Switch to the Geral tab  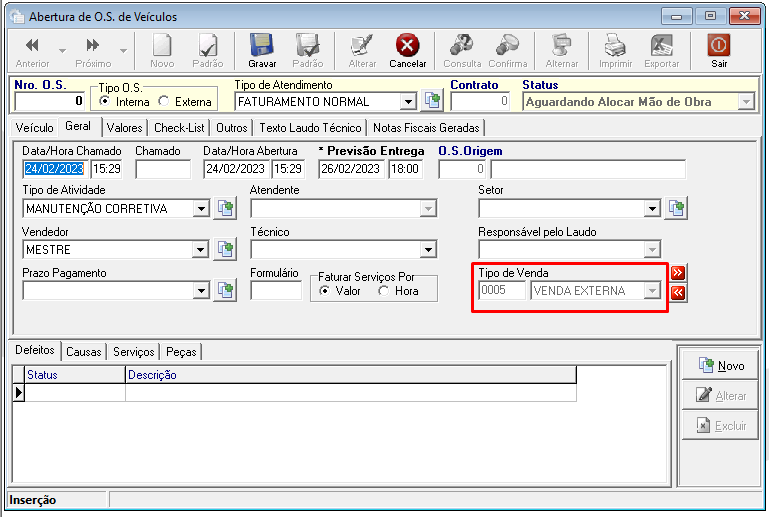(x=78, y=127)
